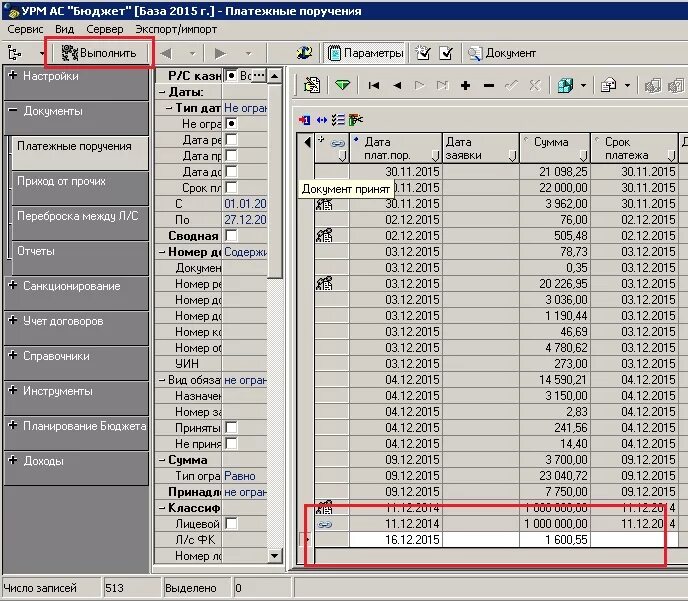Click the Параметры toolbar button
The width and height of the screenshot is (688, 601).
(x=366, y=53)
